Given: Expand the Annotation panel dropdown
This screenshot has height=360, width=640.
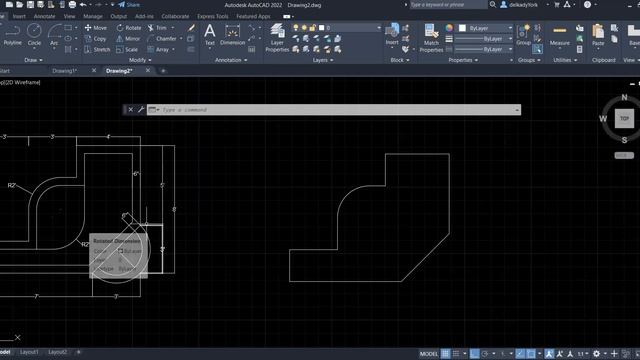Looking at the screenshot, I should click(231, 60).
